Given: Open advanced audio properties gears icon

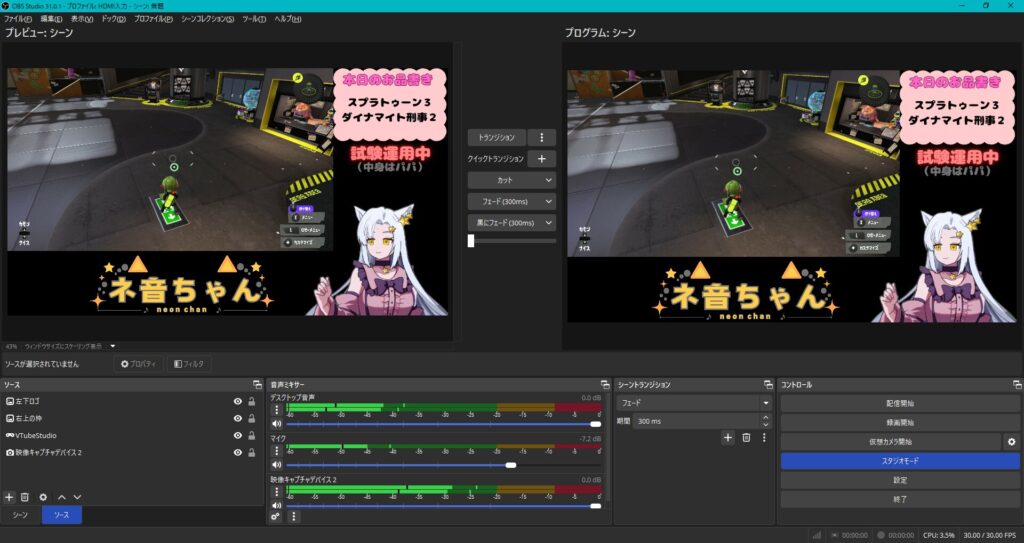Looking at the screenshot, I should coord(276,516).
